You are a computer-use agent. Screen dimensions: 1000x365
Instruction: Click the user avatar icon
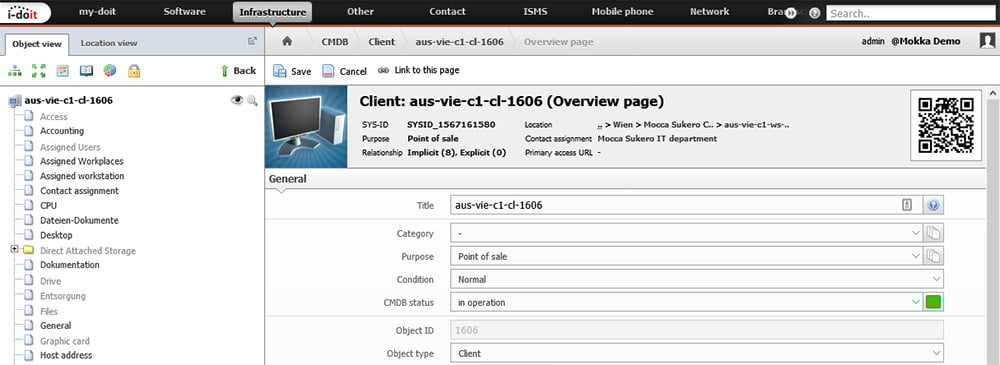(987, 41)
